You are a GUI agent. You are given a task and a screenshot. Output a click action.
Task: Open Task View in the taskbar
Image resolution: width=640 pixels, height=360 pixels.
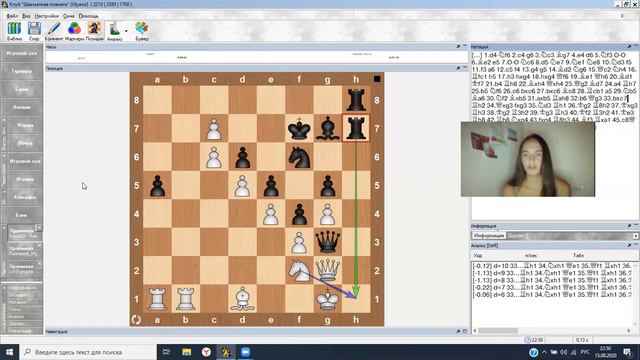166,352
